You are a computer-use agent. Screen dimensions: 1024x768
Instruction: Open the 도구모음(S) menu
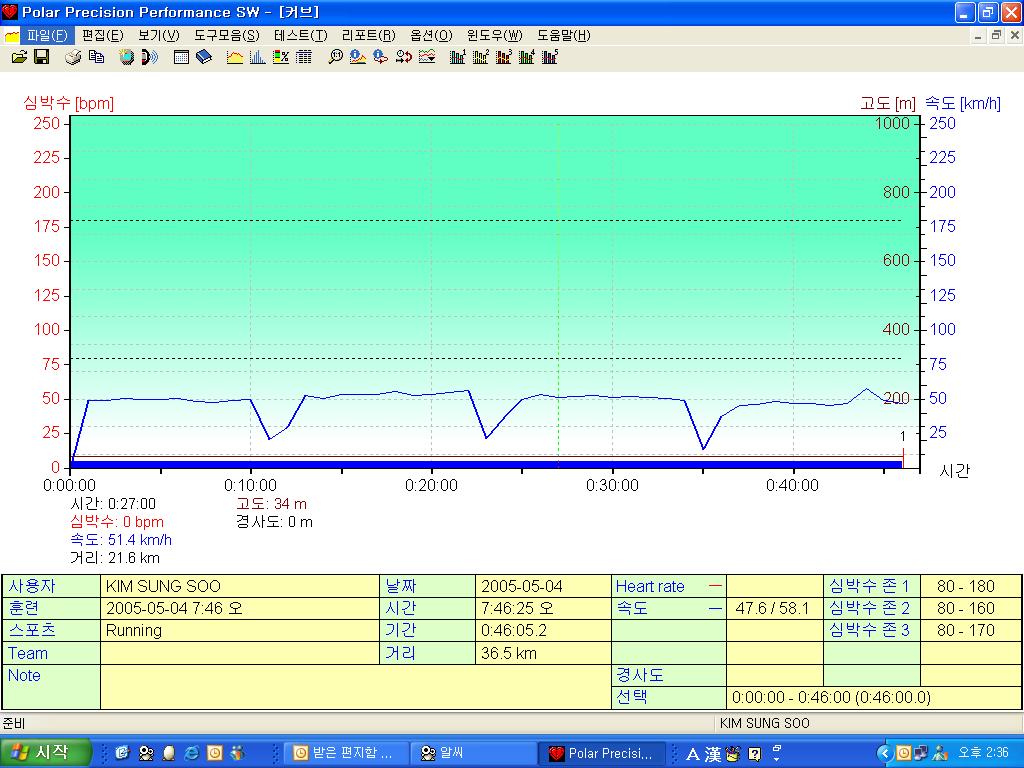(227, 35)
